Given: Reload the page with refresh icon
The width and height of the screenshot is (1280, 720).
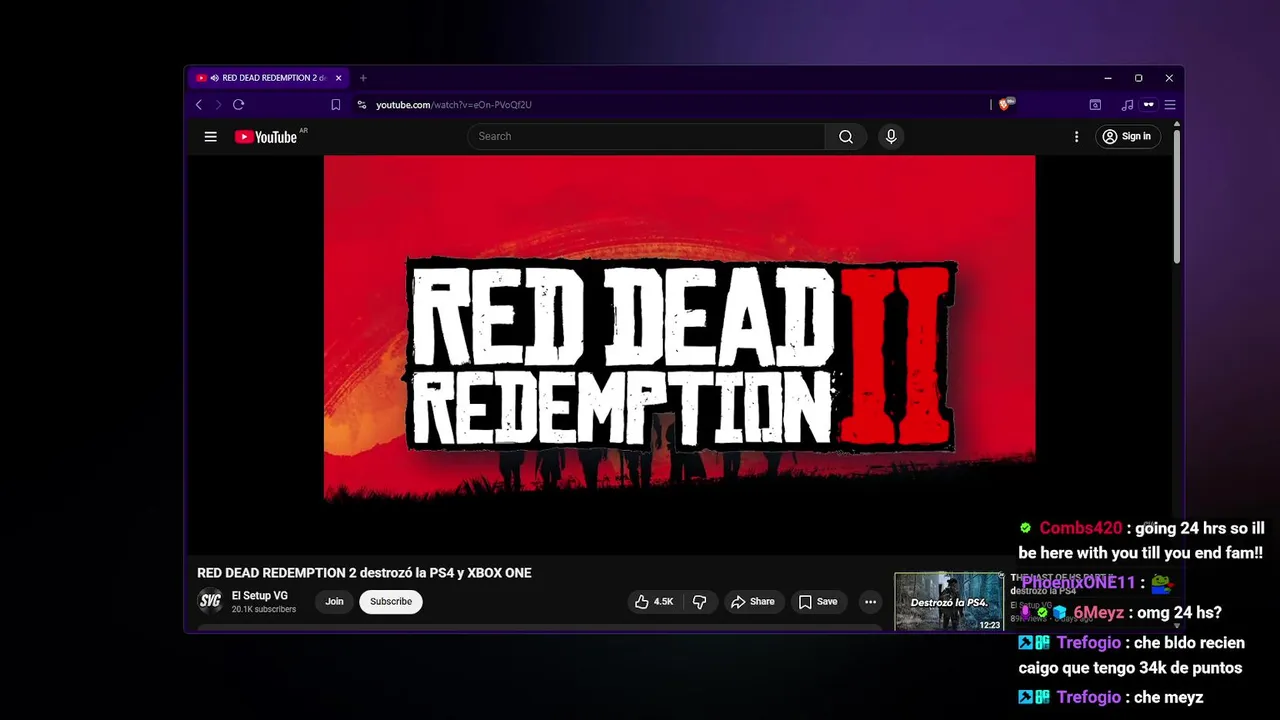Looking at the screenshot, I should pos(238,105).
